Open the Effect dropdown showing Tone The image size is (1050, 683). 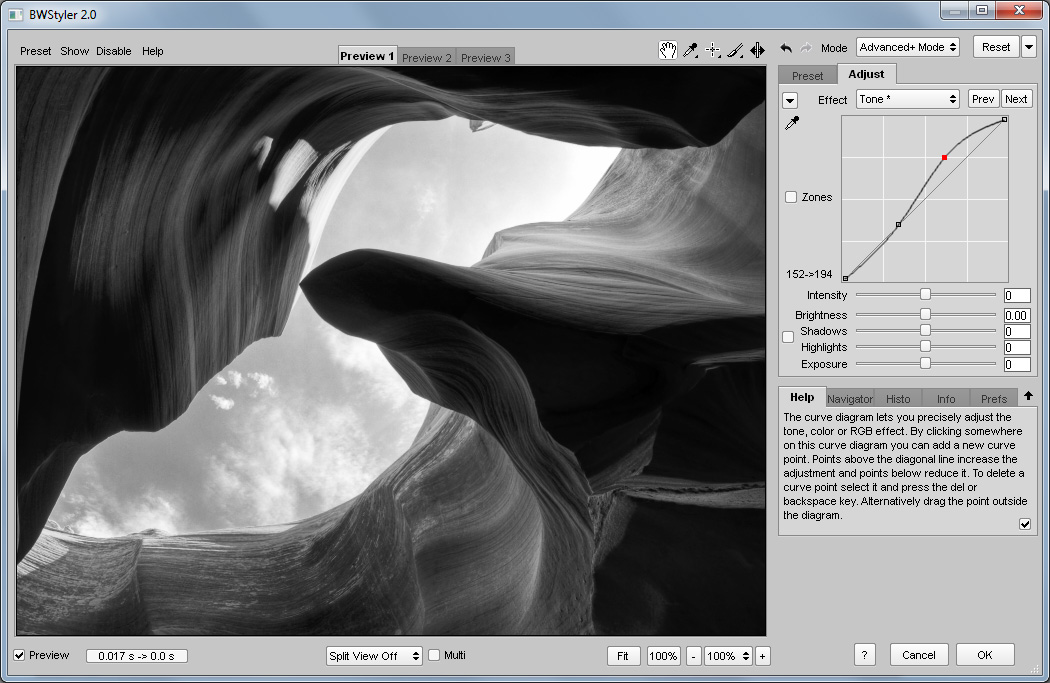(x=907, y=99)
